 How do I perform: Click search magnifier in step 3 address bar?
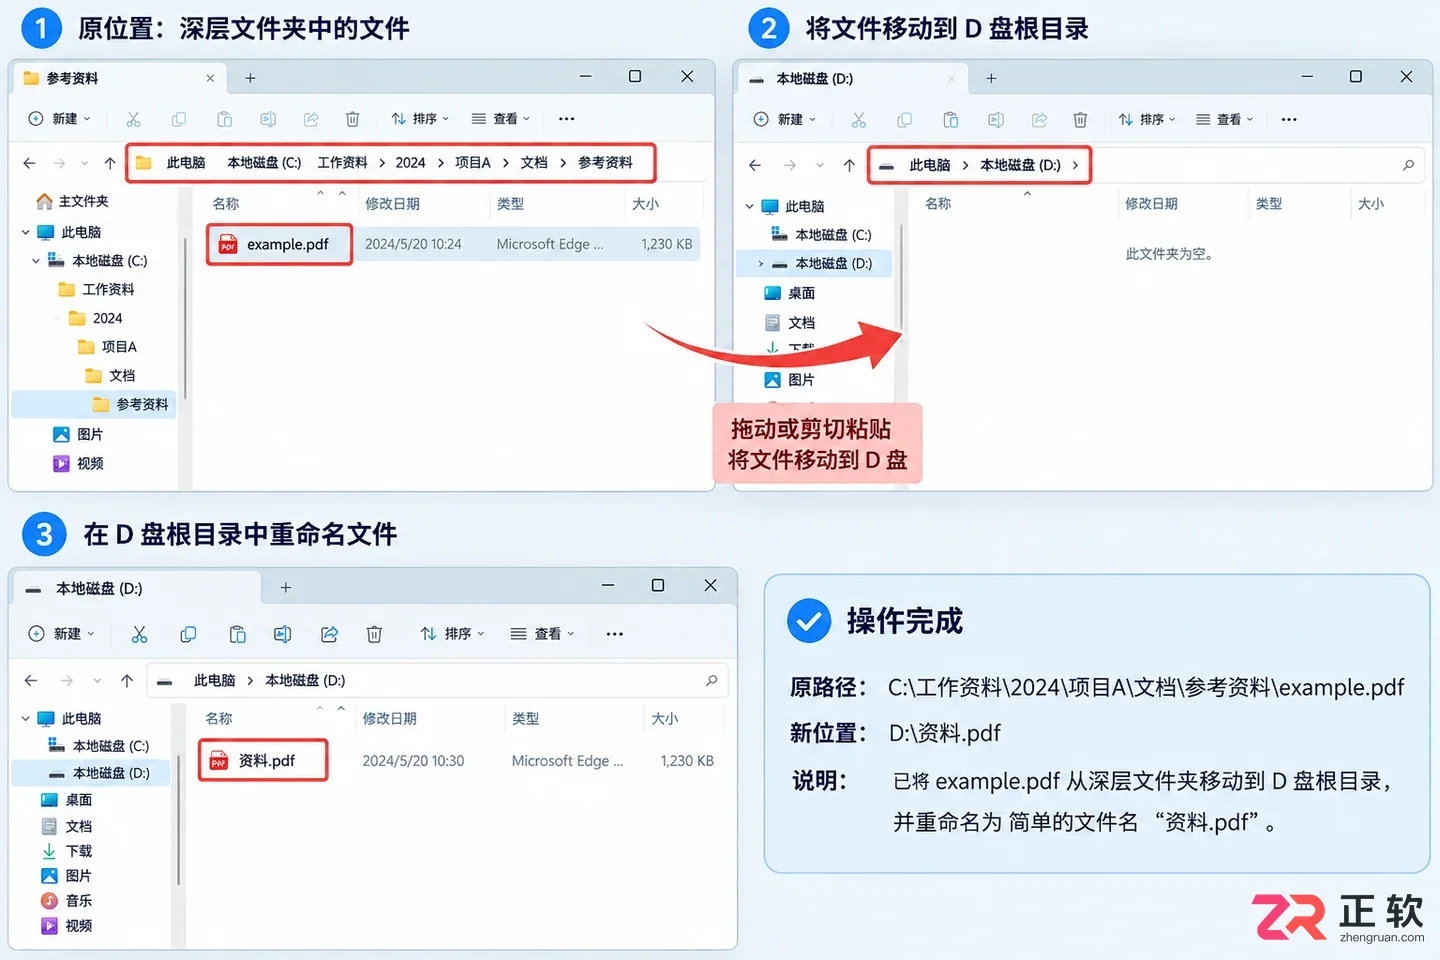712,680
